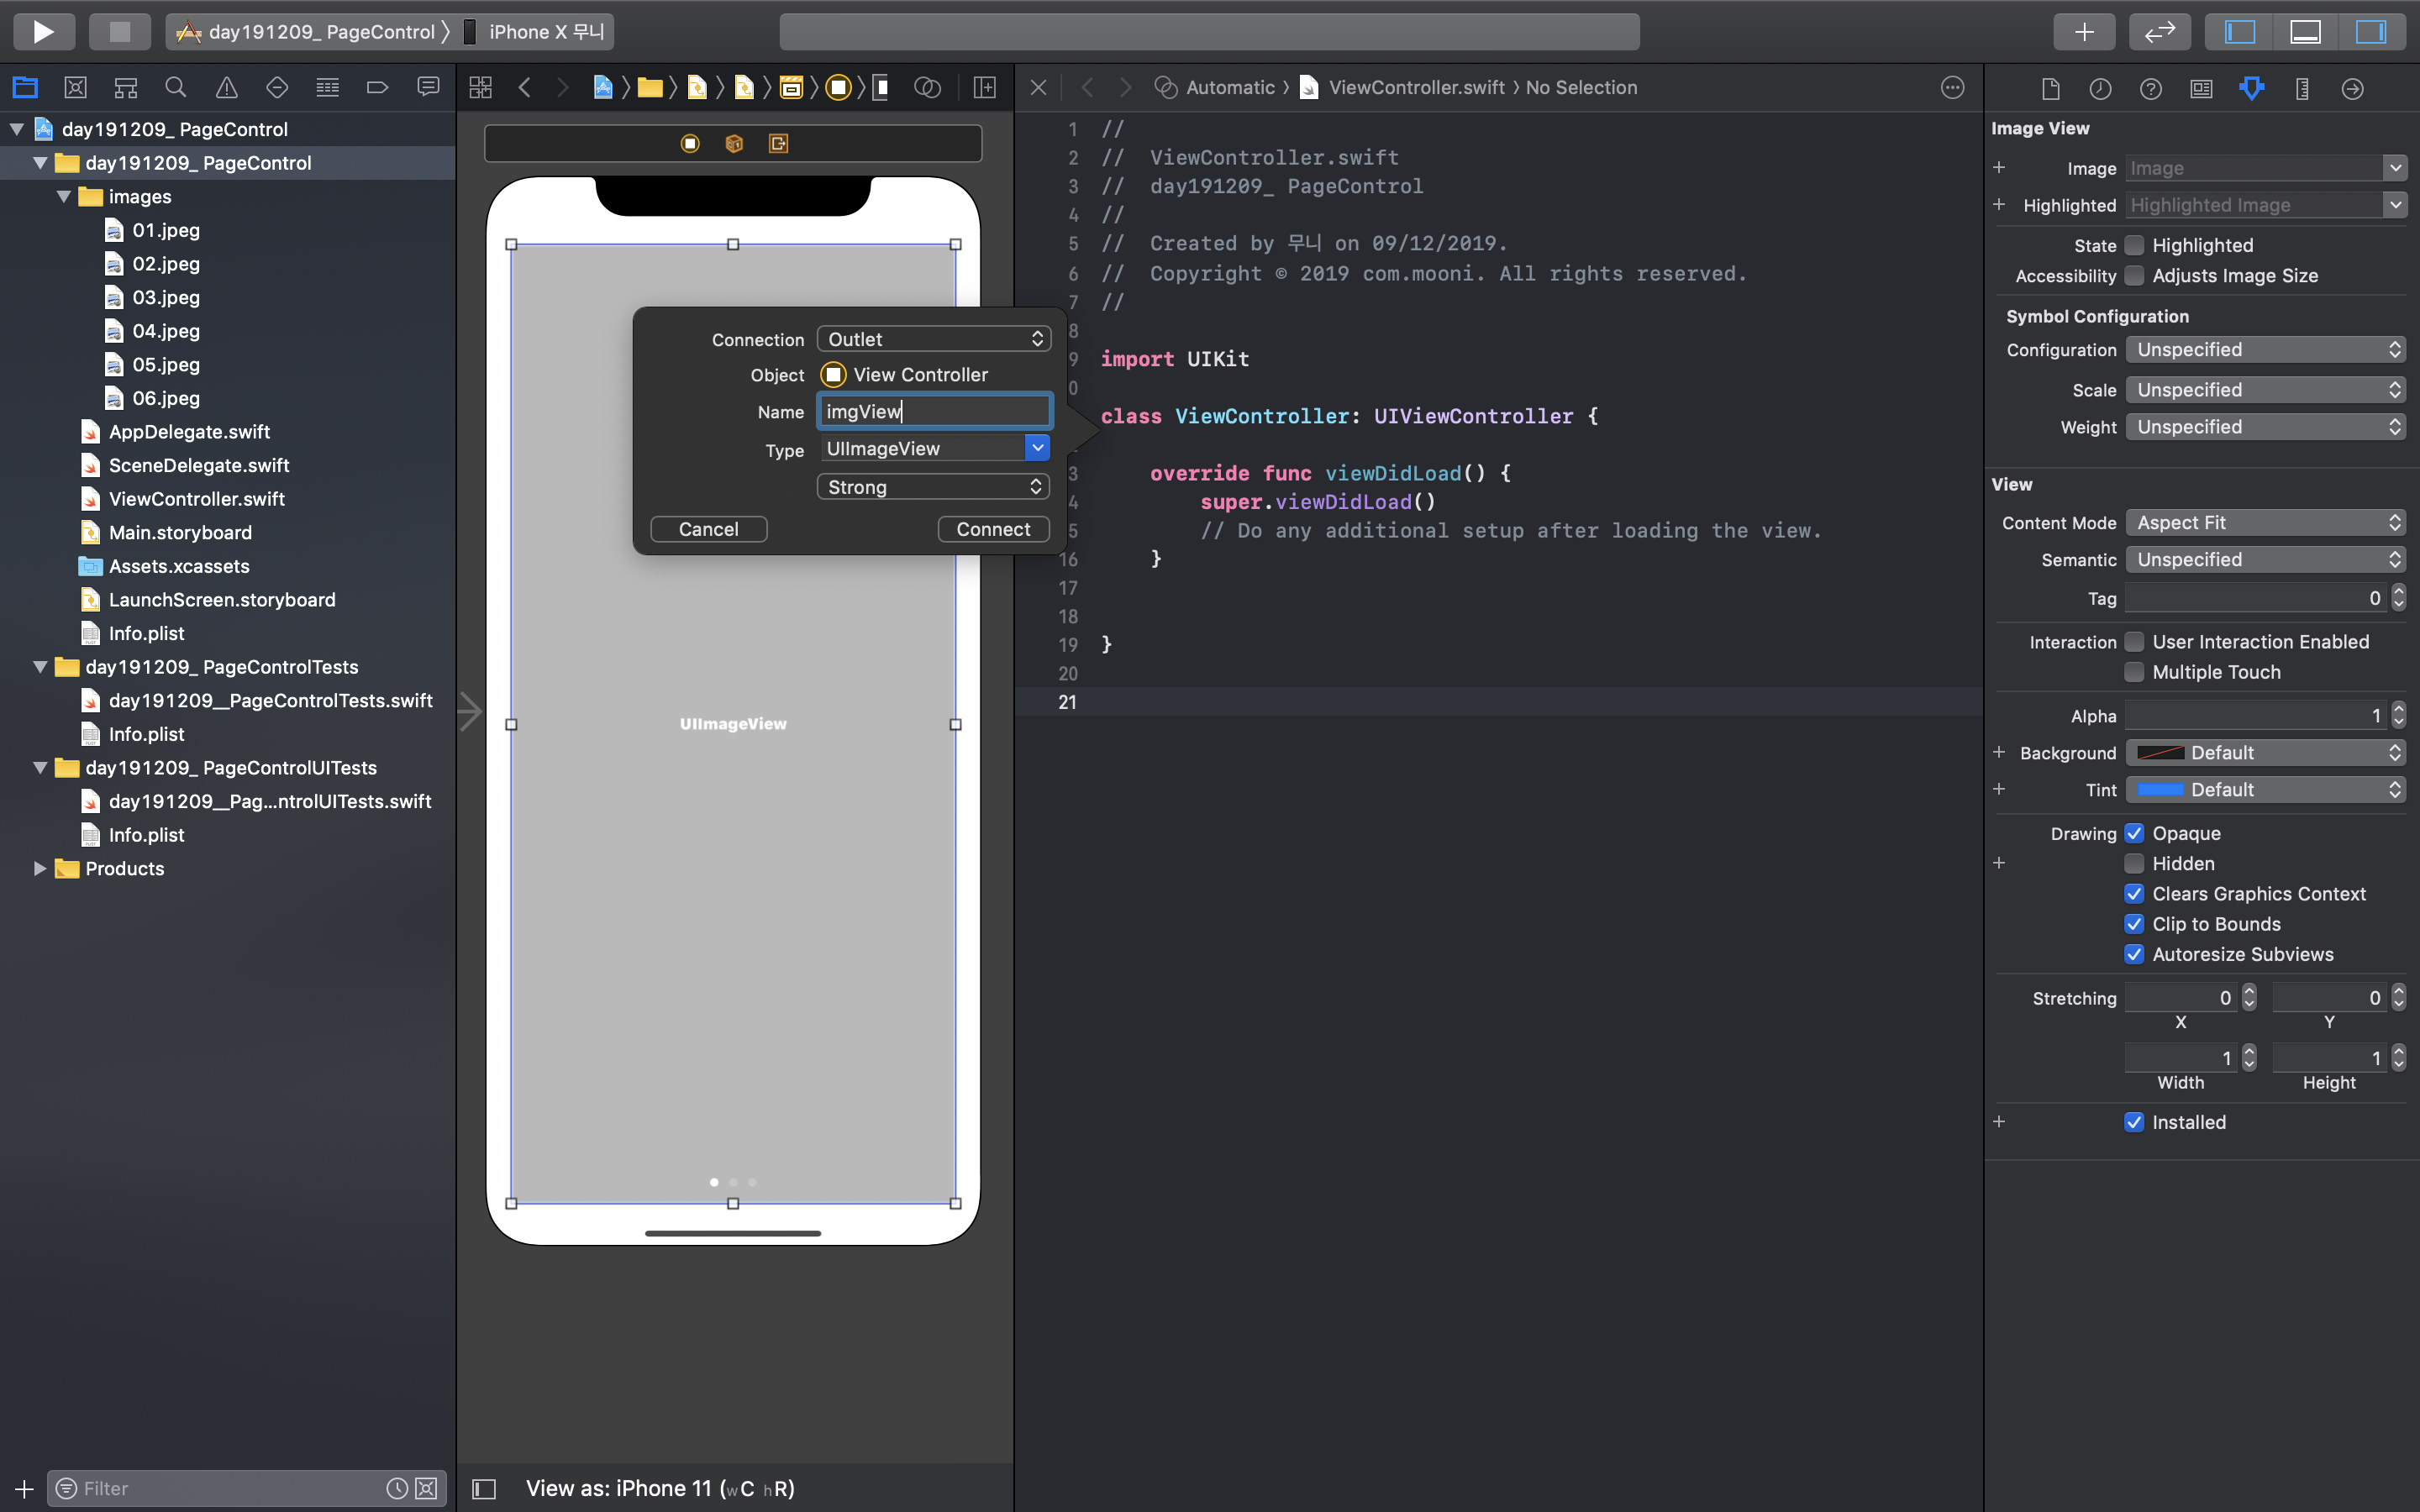Open AppDelegate.swift file
The width and height of the screenshot is (2420, 1512).
pos(189,432)
